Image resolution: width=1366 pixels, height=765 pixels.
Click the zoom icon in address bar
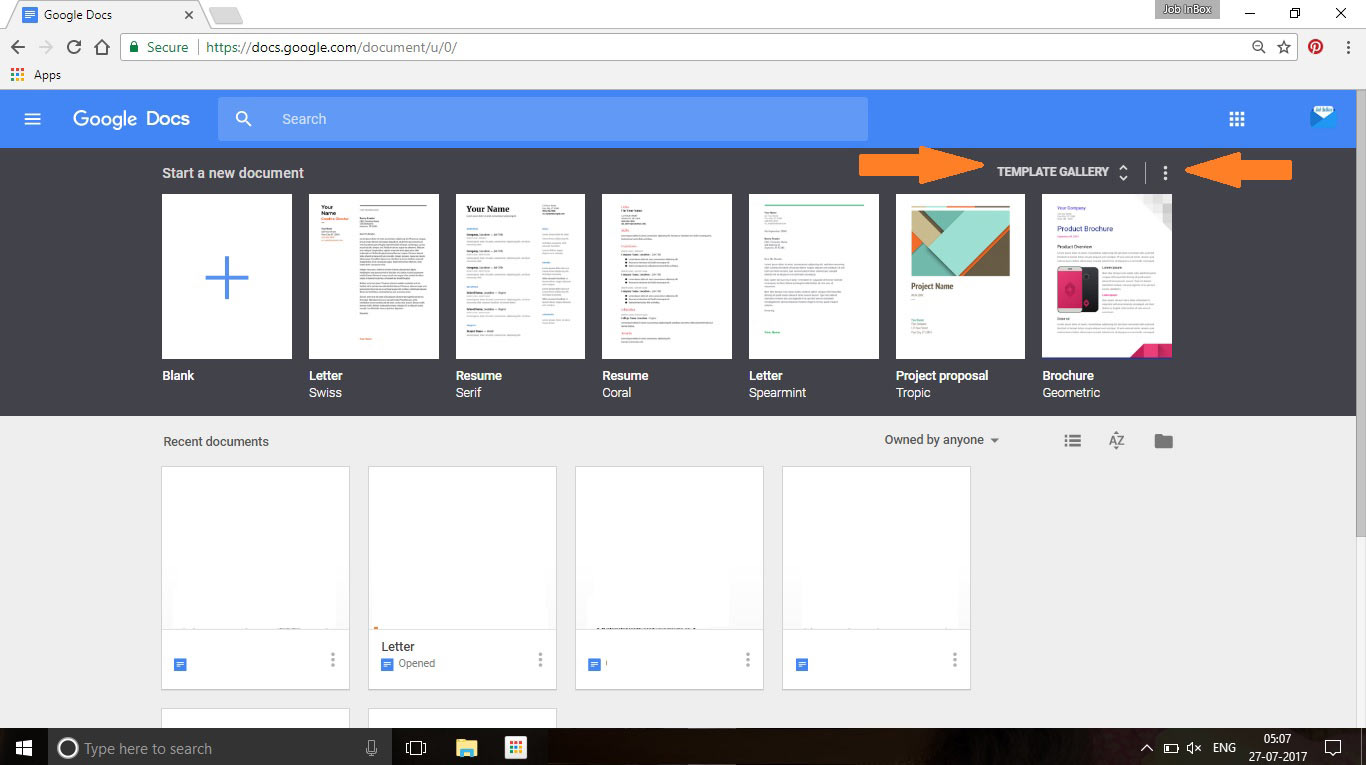[1258, 47]
